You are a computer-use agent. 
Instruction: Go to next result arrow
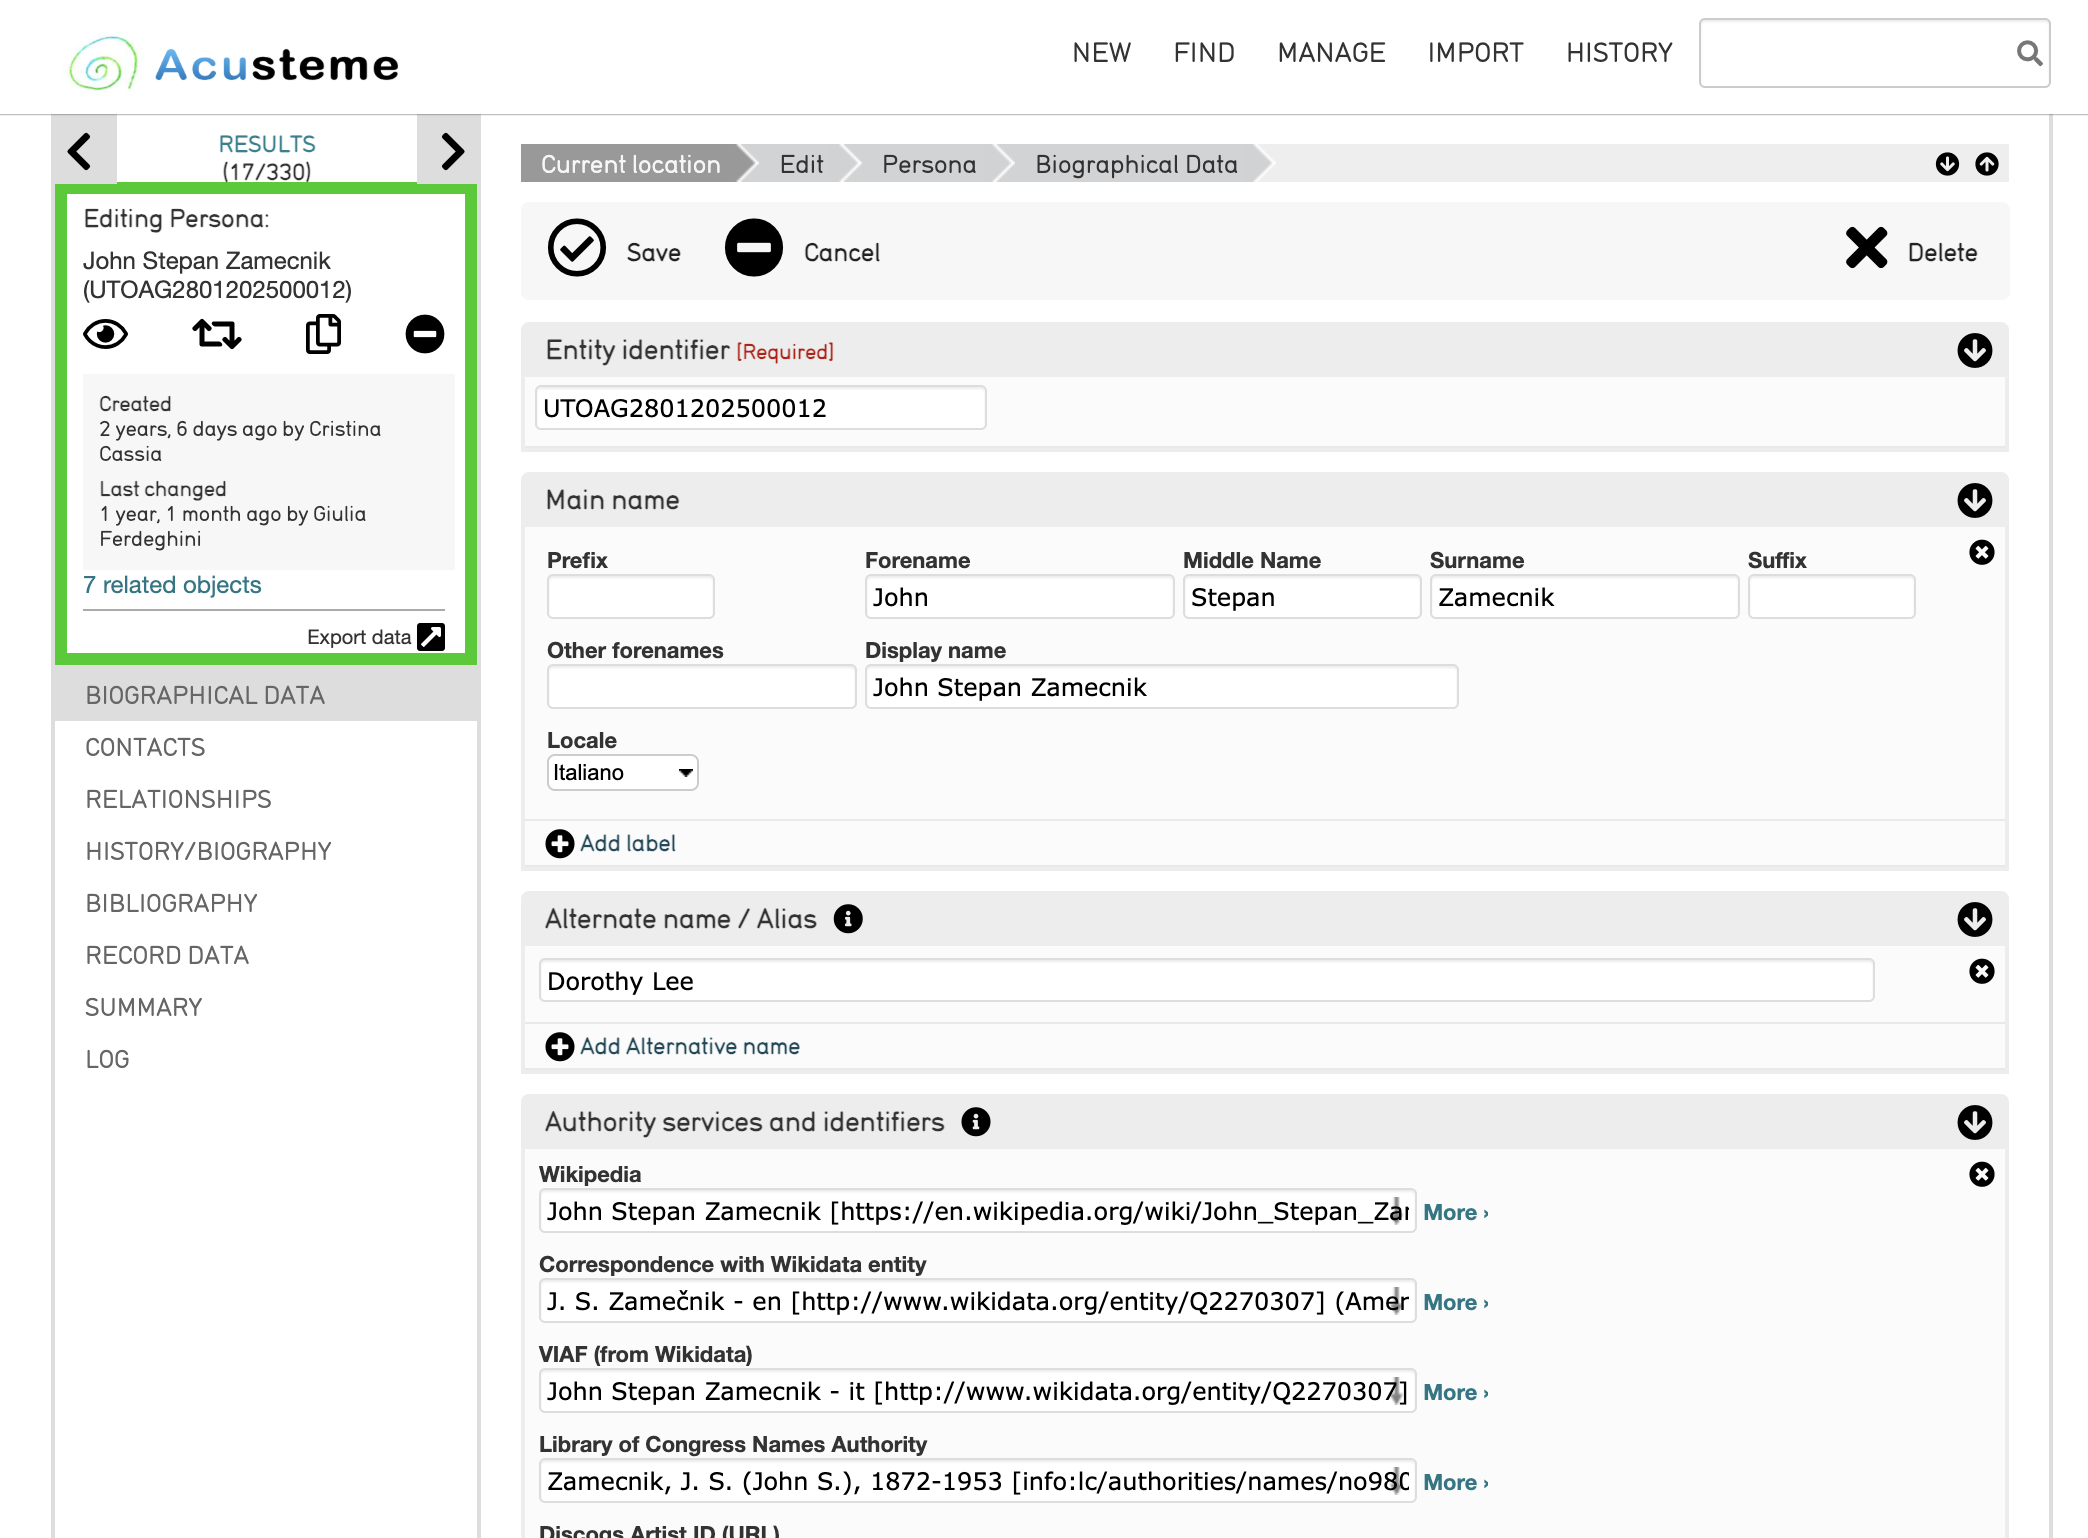[x=452, y=151]
